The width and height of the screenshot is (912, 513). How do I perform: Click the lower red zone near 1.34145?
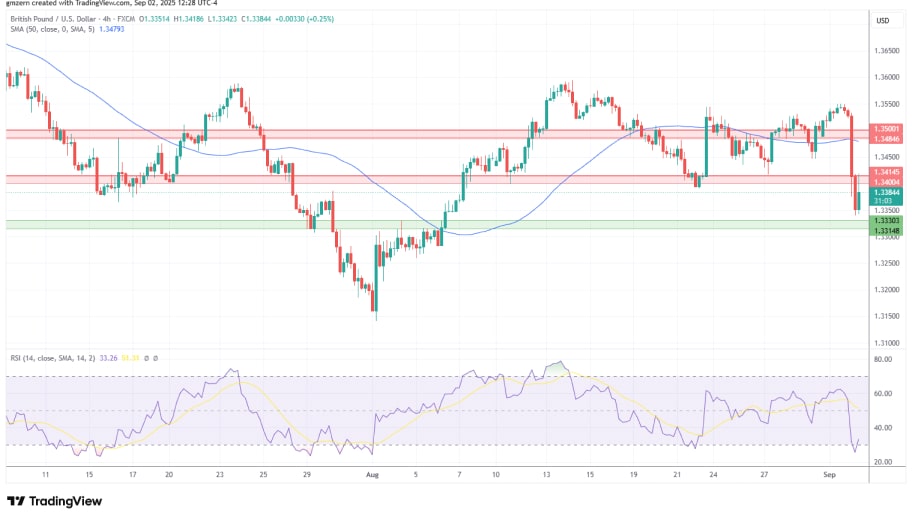pos(437,179)
